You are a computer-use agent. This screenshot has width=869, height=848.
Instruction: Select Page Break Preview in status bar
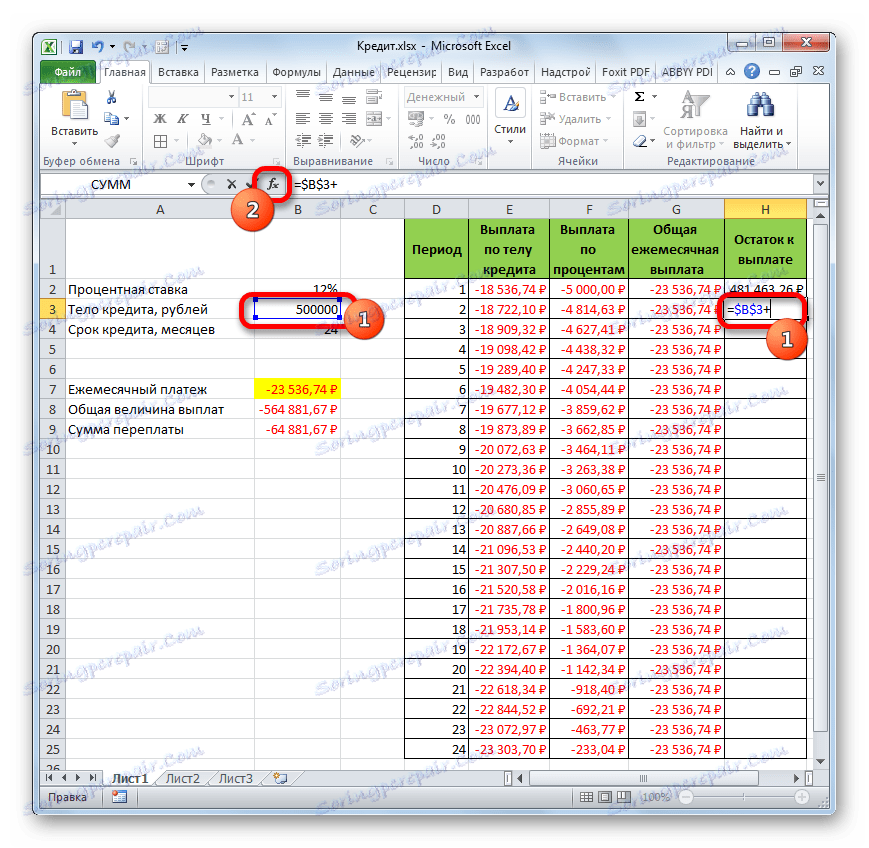point(623,797)
